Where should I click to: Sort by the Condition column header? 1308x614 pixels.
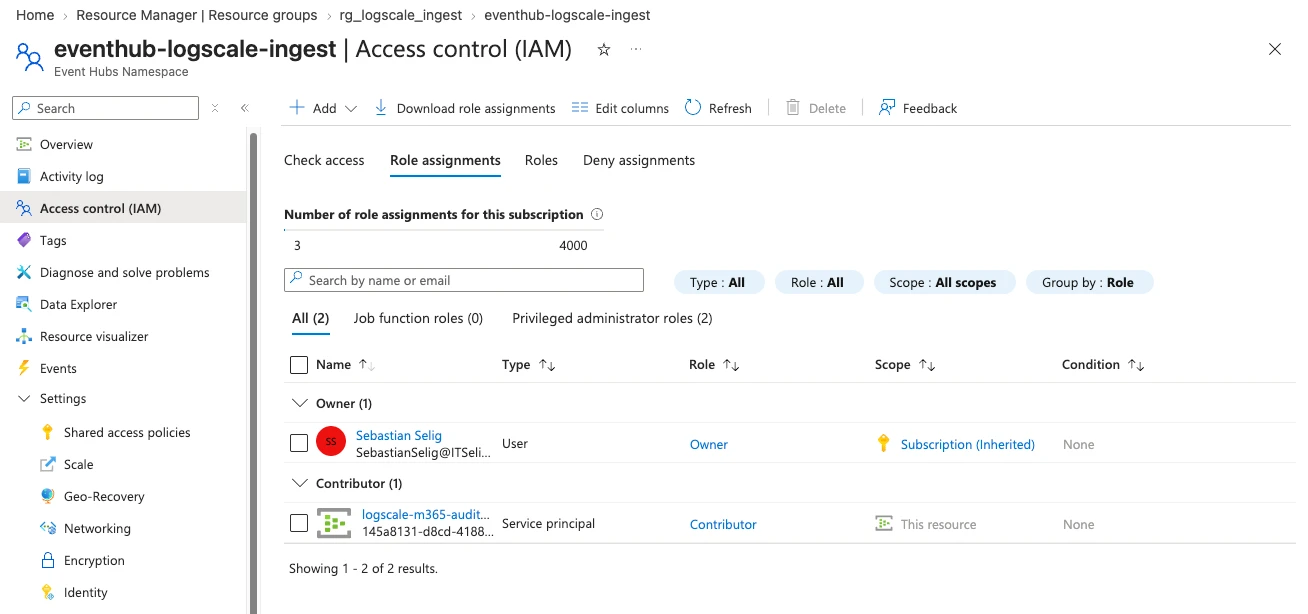(1103, 365)
